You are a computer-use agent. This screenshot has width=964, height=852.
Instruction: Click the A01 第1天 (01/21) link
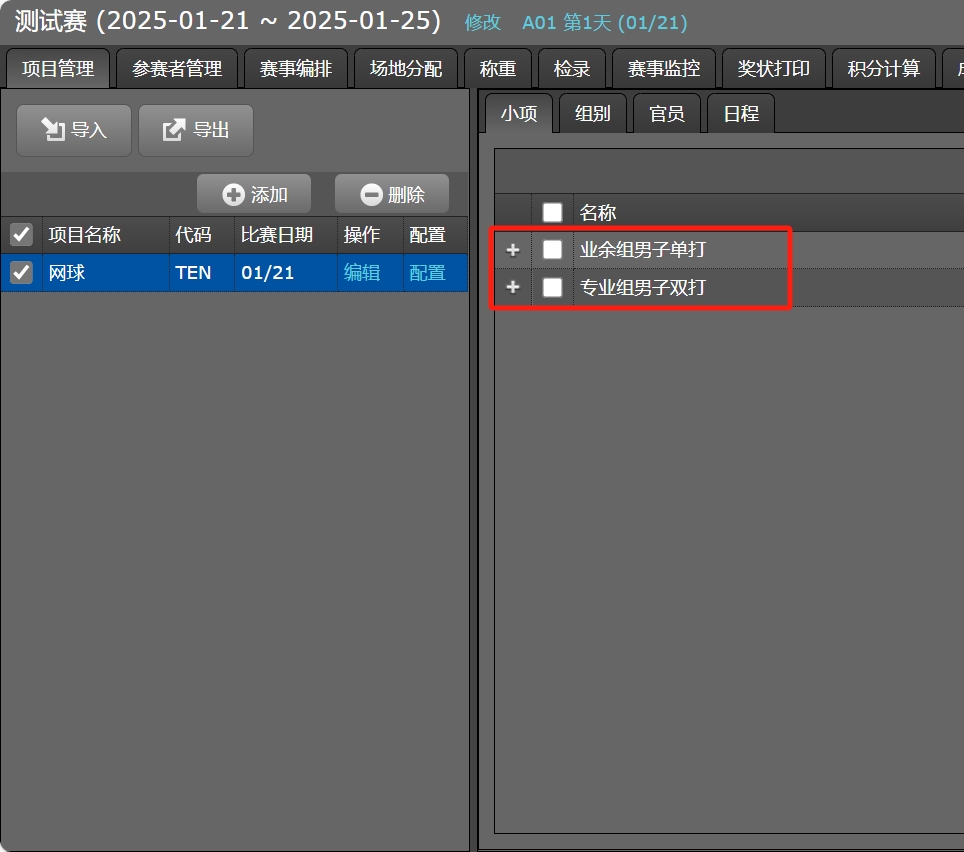(605, 23)
